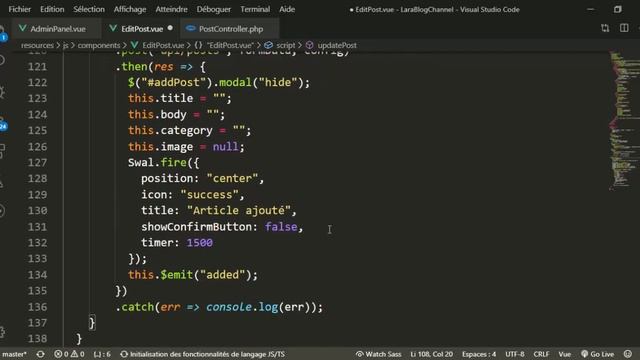This screenshot has width=640, height=360.
Task: Expand the js breadcrumb folder
Action: [65, 45]
